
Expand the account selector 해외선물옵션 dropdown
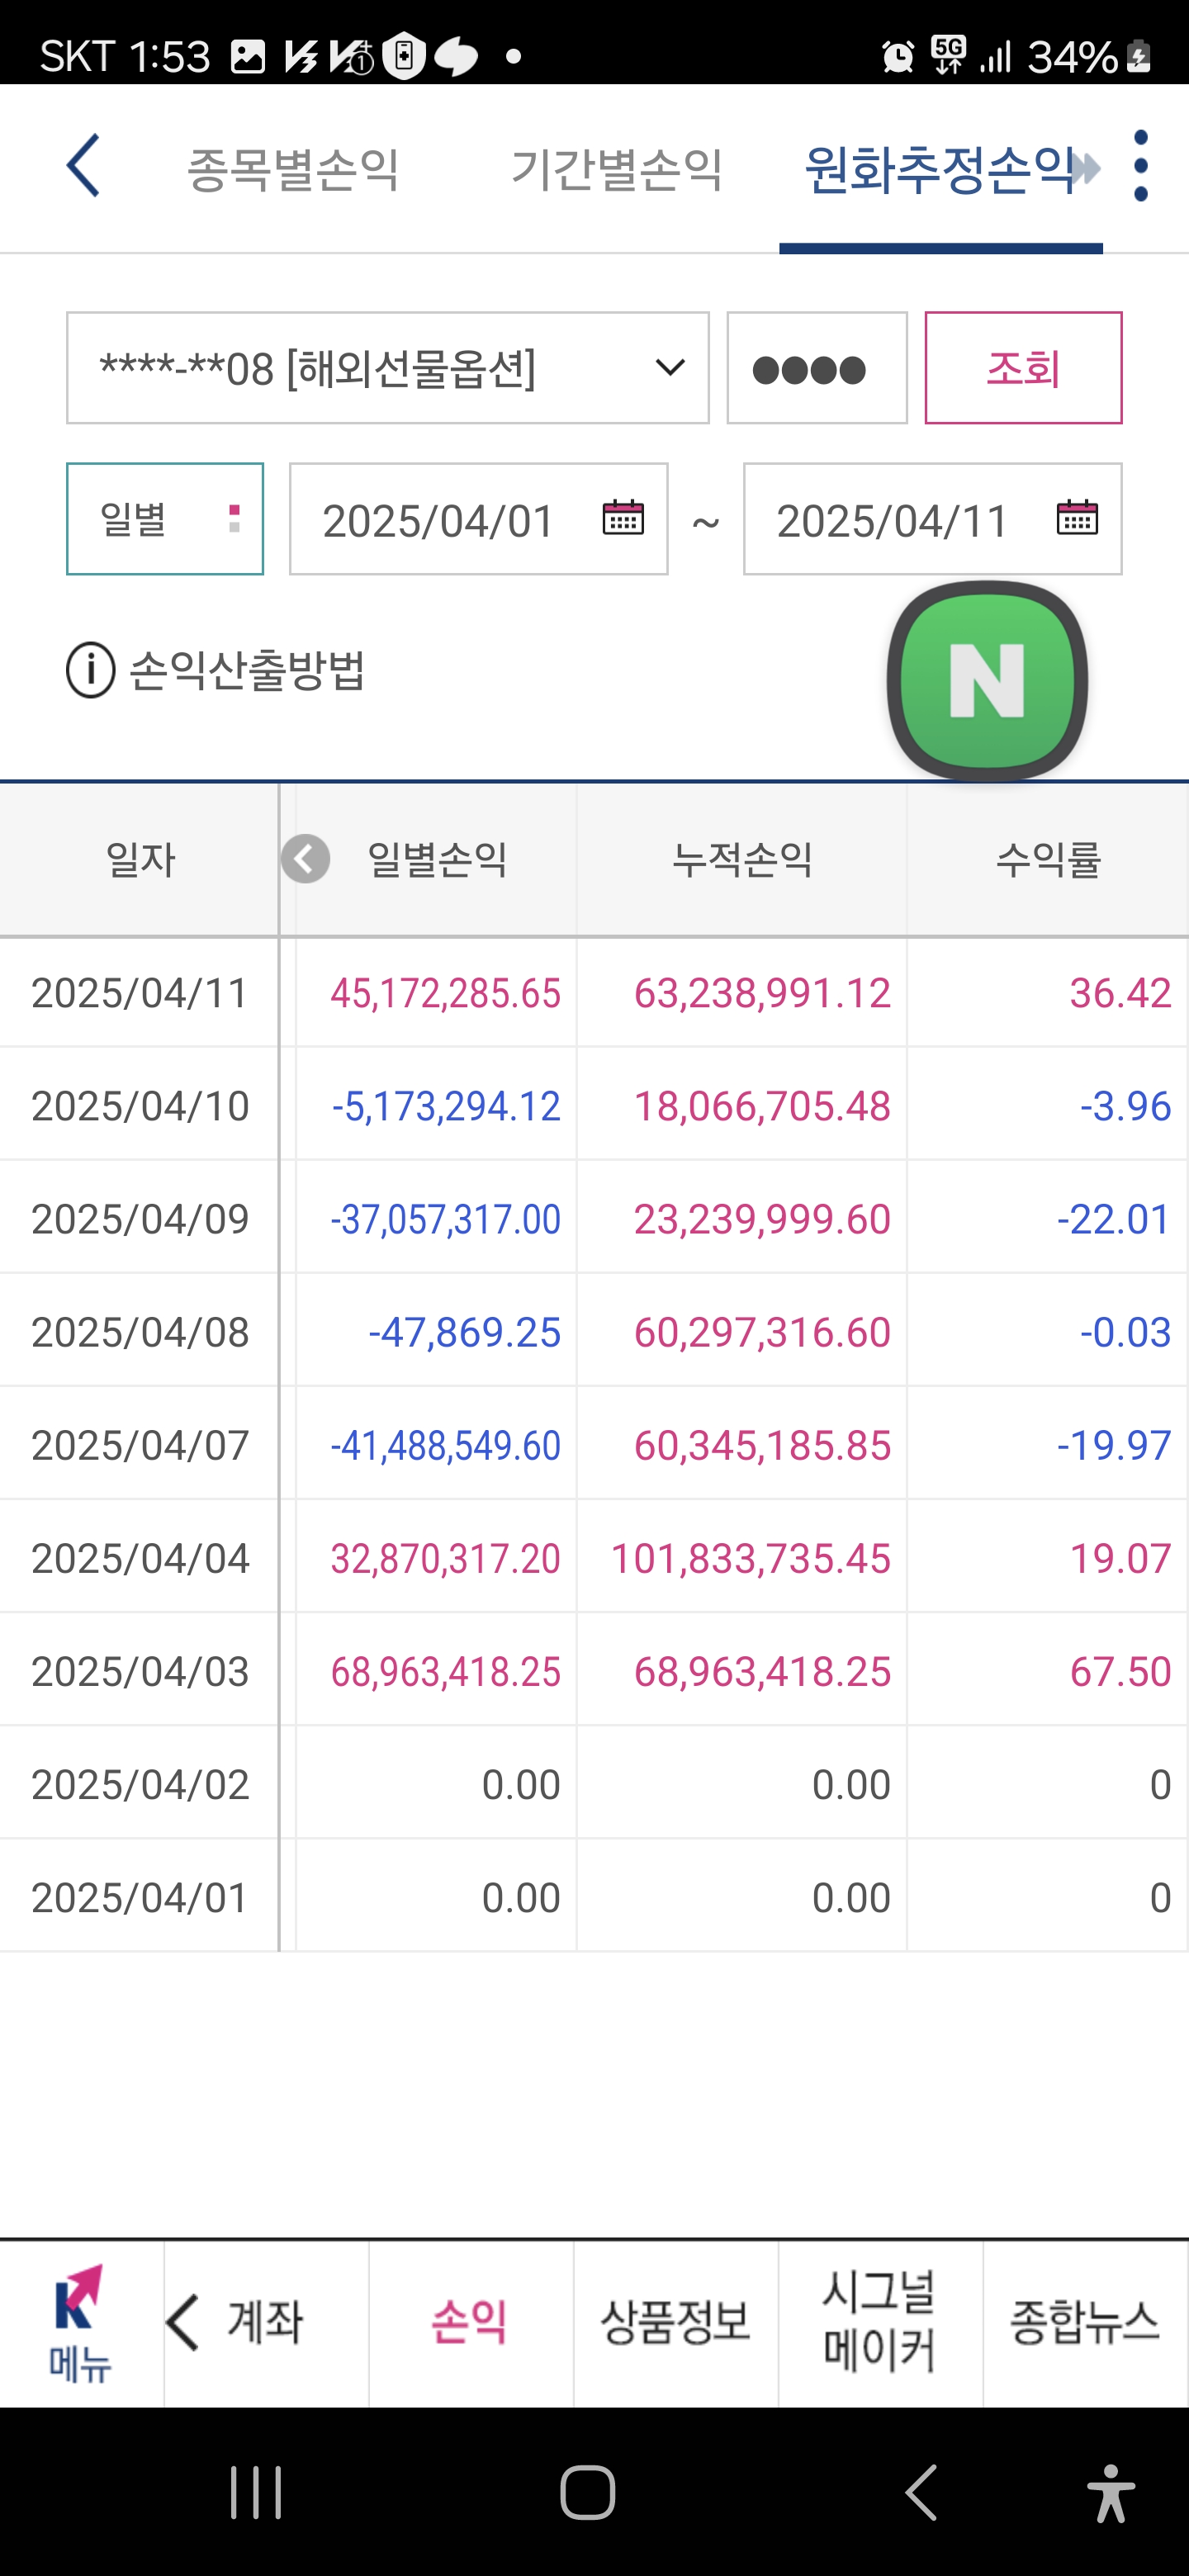pyautogui.click(x=388, y=368)
